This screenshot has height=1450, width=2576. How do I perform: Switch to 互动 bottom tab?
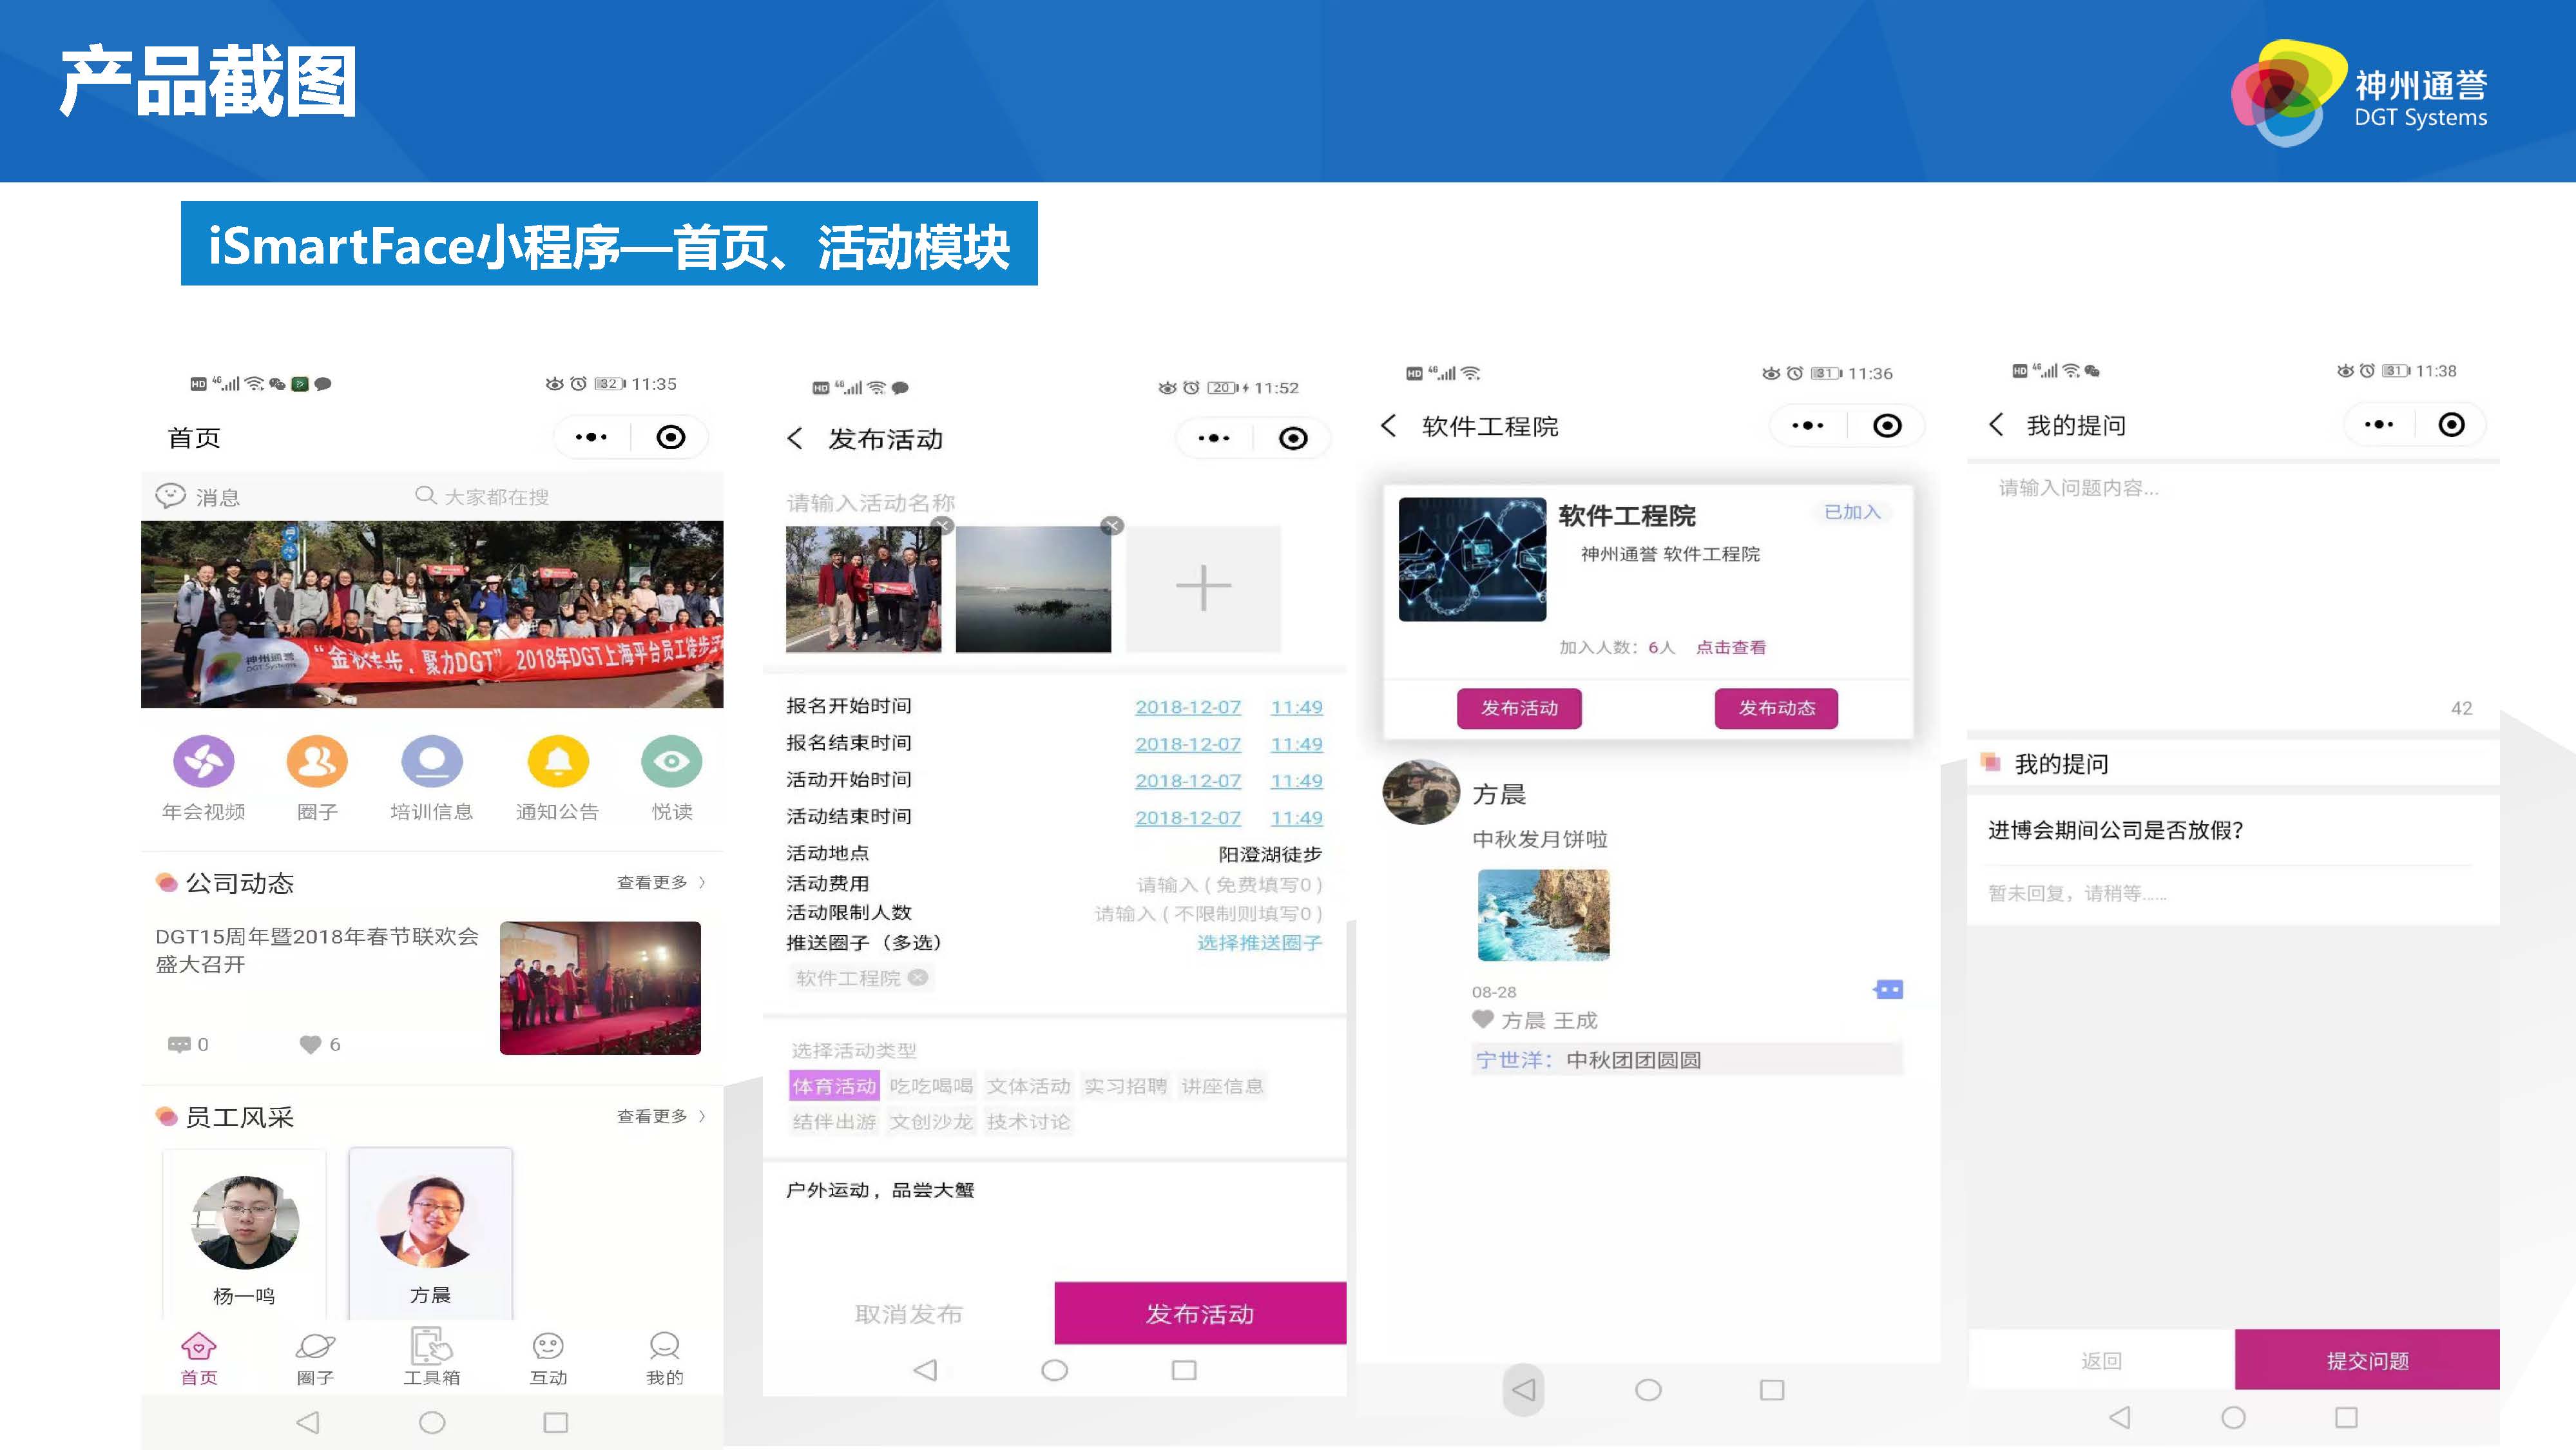click(x=548, y=1358)
